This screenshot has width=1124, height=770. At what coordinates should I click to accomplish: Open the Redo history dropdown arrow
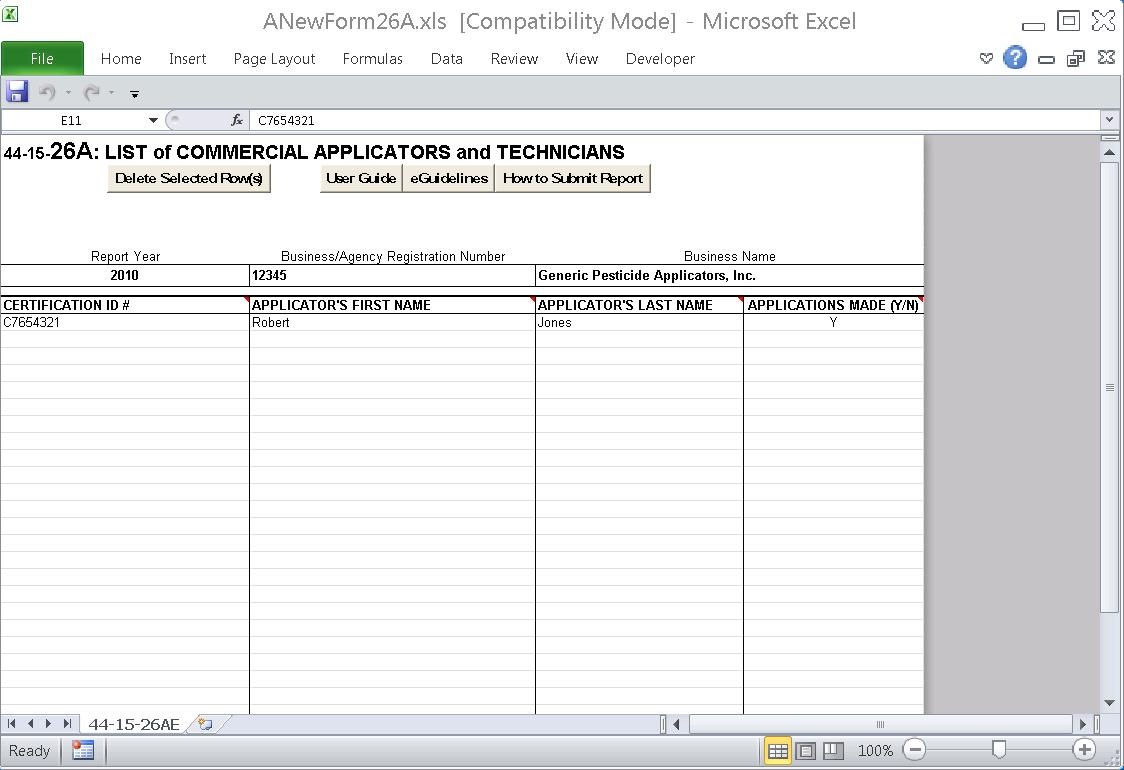[x=111, y=92]
